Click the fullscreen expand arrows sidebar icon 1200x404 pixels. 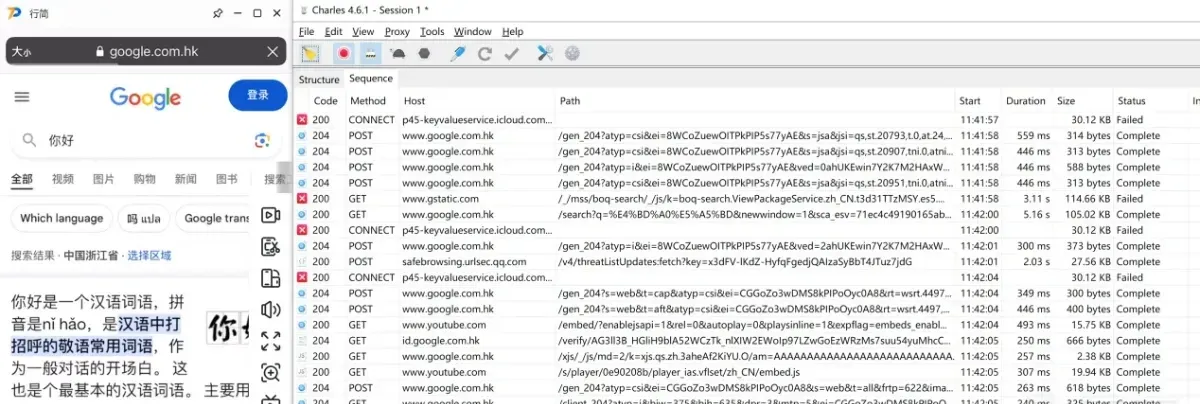point(270,341)
